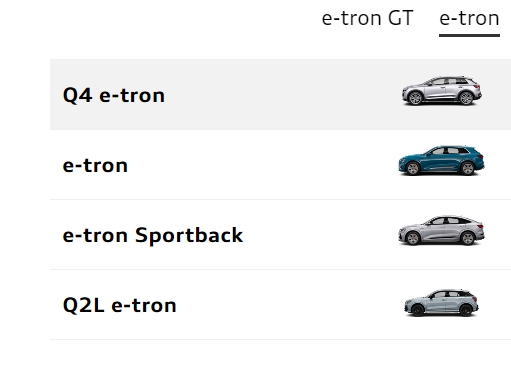This screenshot has height=389, width=511.
Task: Click the empty space in the Sportback row
Action: pos(320,235)
